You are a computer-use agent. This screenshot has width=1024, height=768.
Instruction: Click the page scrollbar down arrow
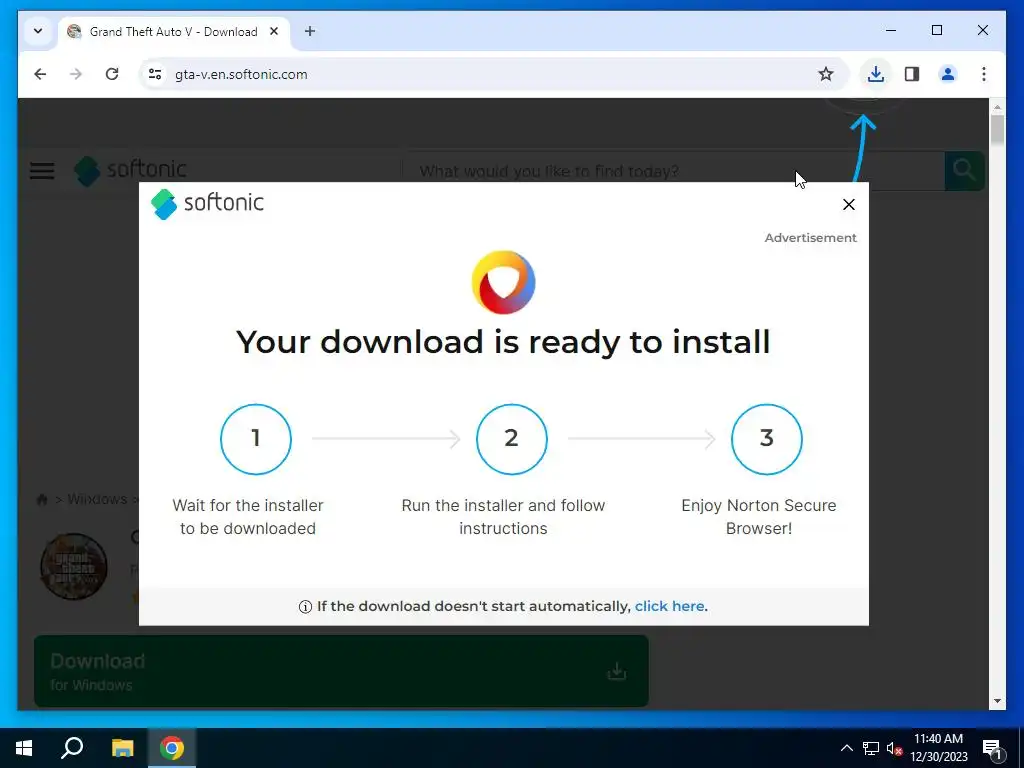pos(997,701)
